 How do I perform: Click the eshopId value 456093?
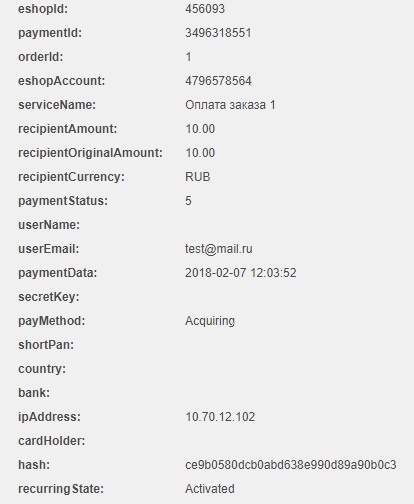point(205,9)
